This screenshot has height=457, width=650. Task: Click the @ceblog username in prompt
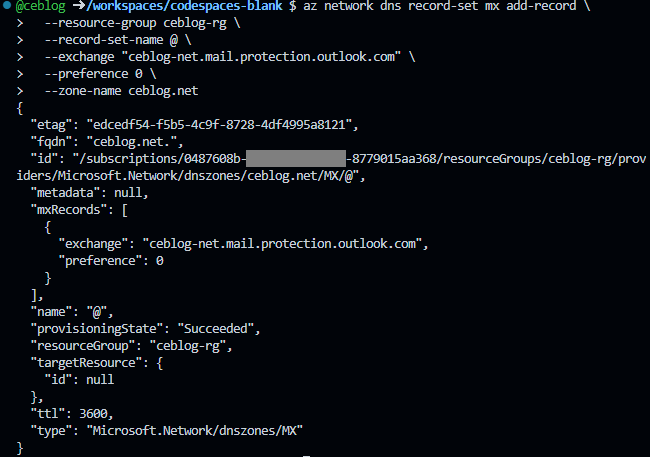pos(41,6)
